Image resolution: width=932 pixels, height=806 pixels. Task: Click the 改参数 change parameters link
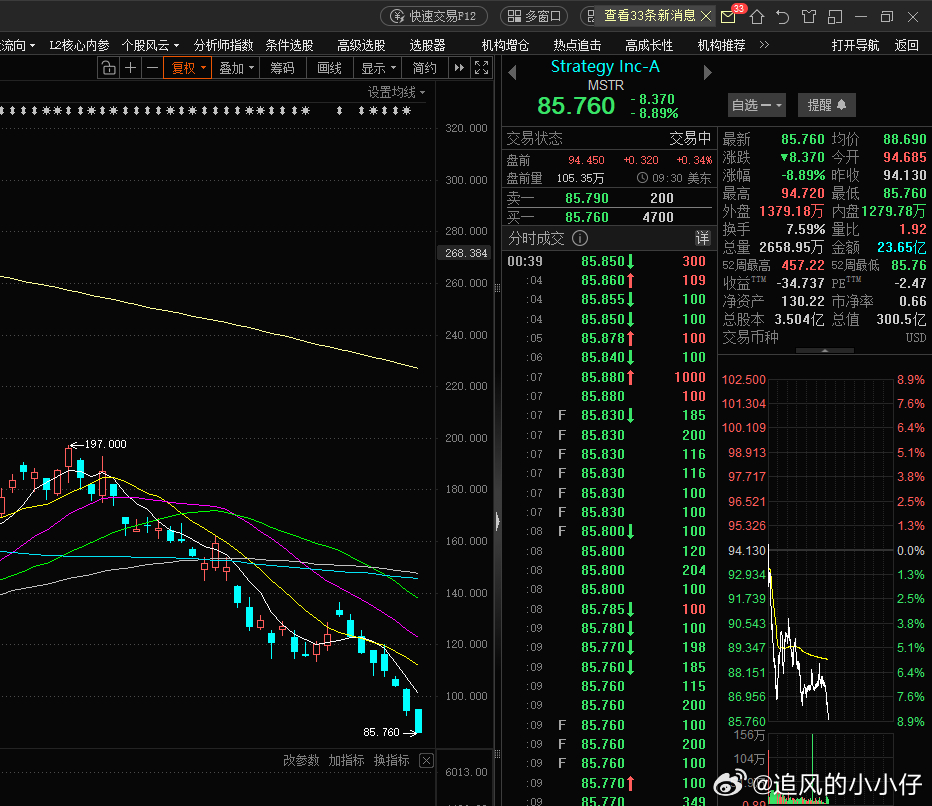click(x=301, y=760)
